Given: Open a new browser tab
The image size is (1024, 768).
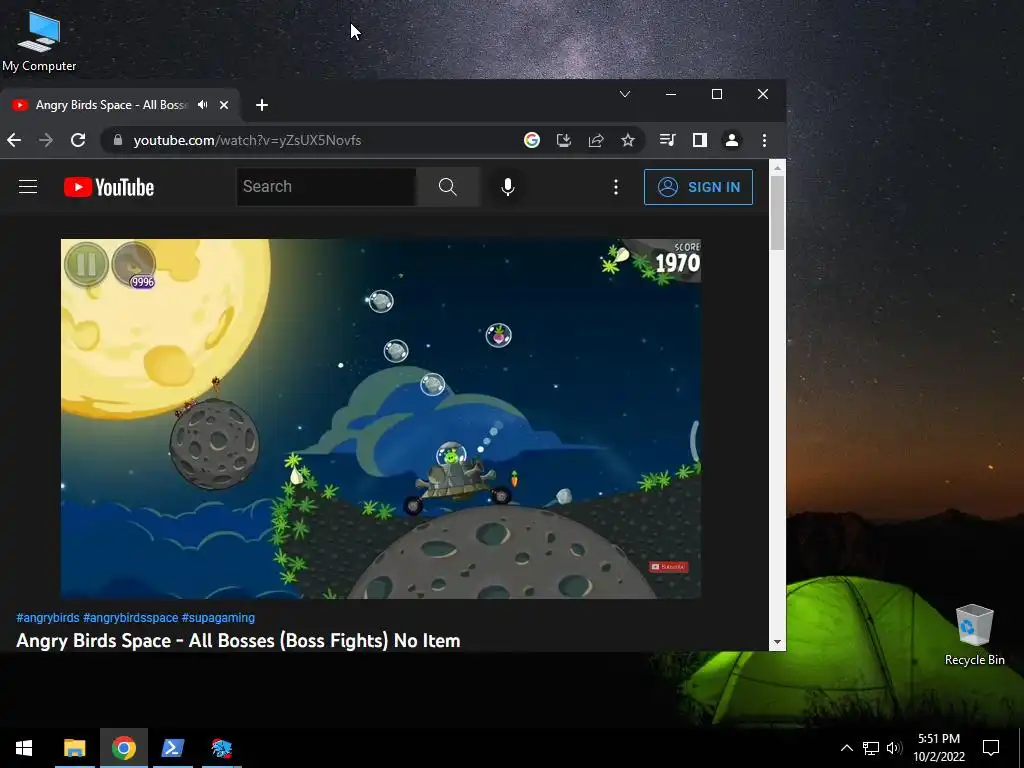Looking at the screenshot, I should click(262, 104).
